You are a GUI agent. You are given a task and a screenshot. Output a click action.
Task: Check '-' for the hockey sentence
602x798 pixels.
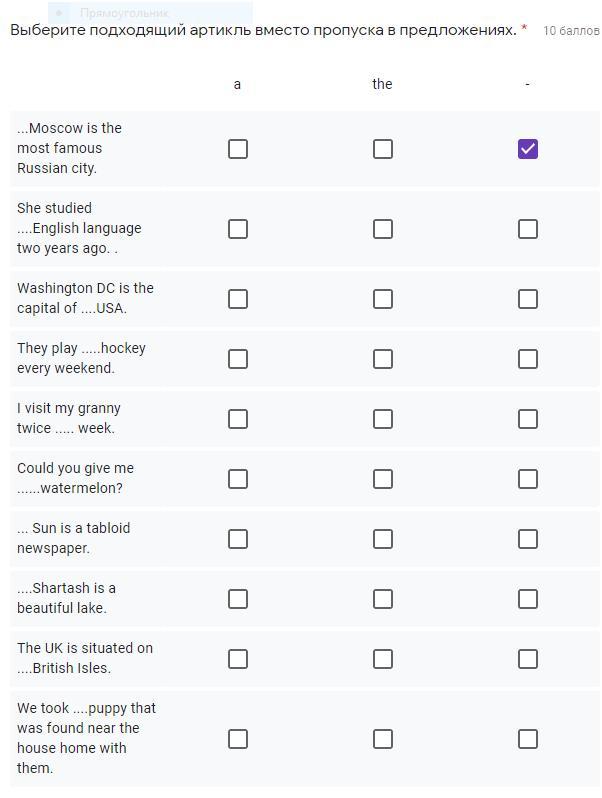click(528, 359)
